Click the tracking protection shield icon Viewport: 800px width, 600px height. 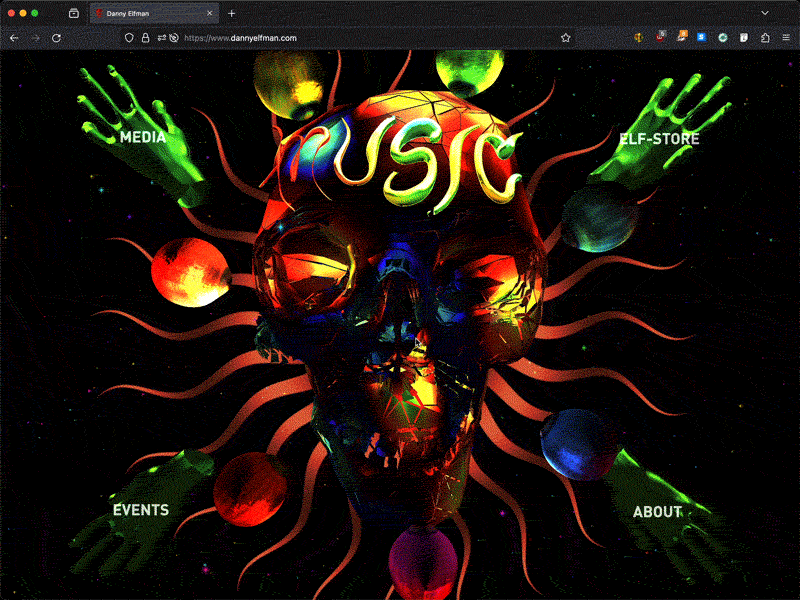(129, 38)
